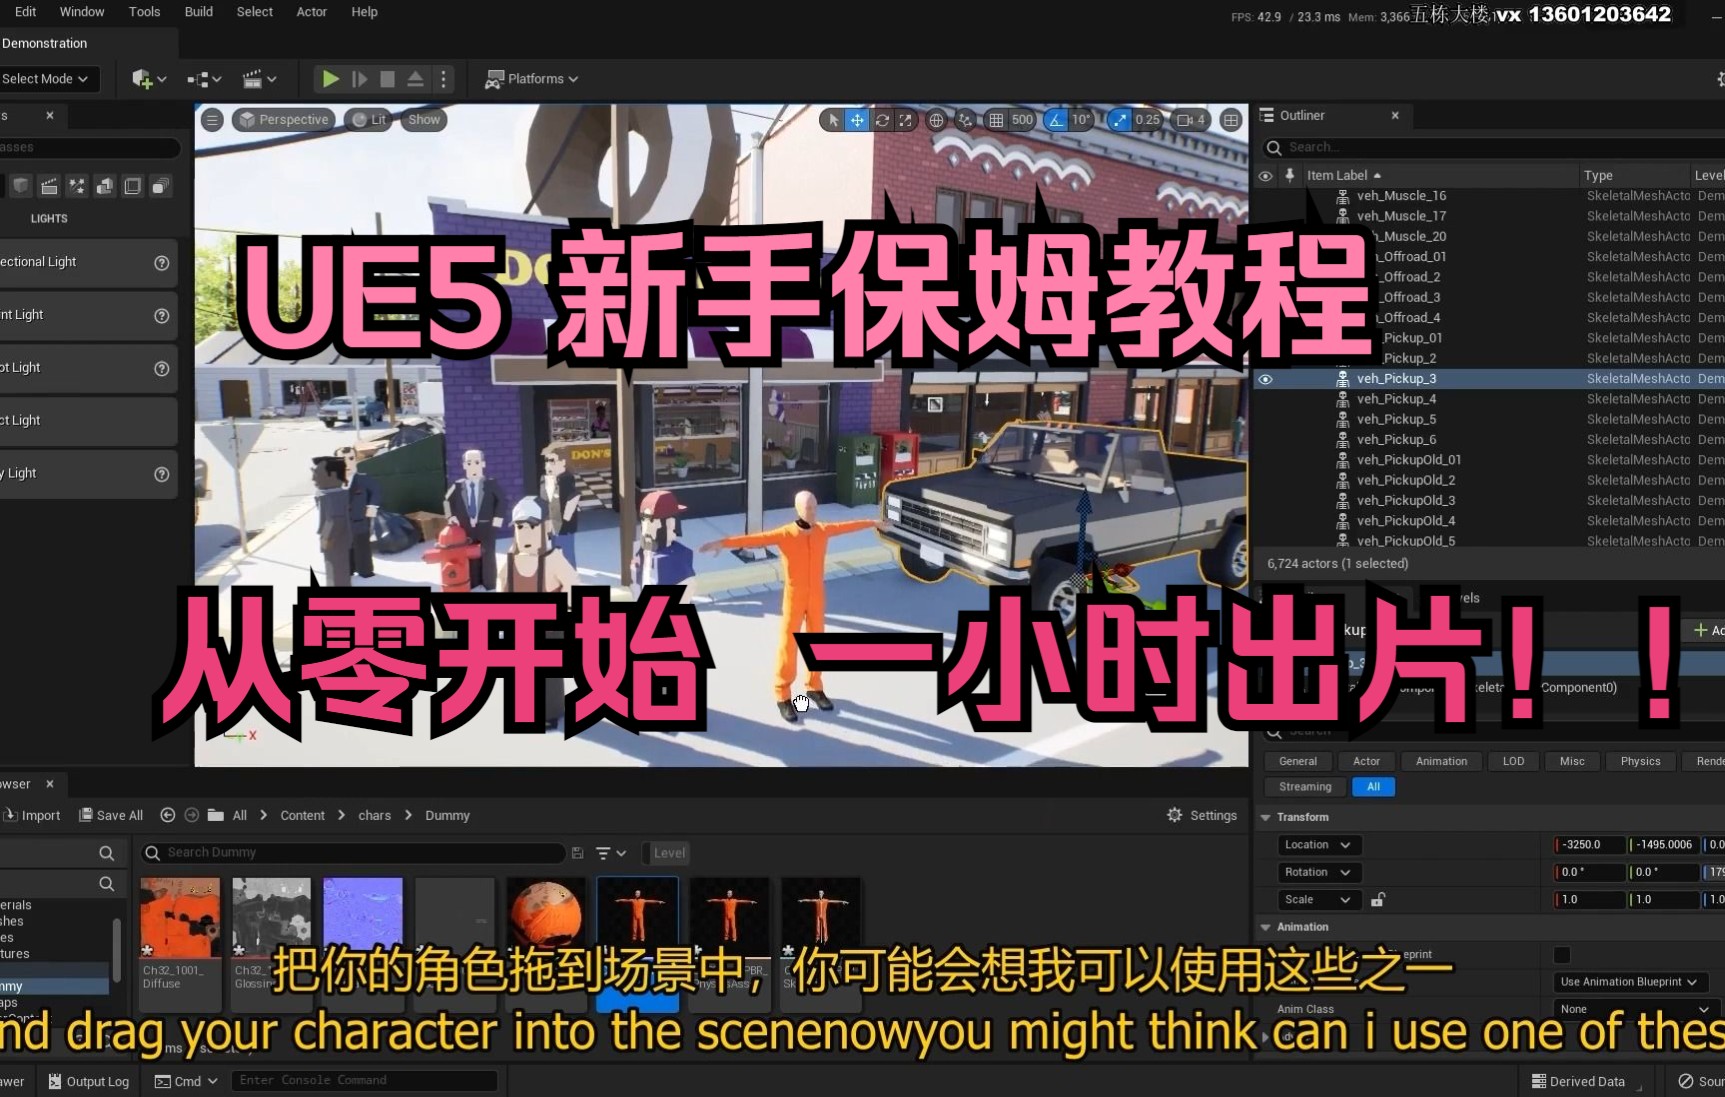Open the Window menu

point(82,12)
